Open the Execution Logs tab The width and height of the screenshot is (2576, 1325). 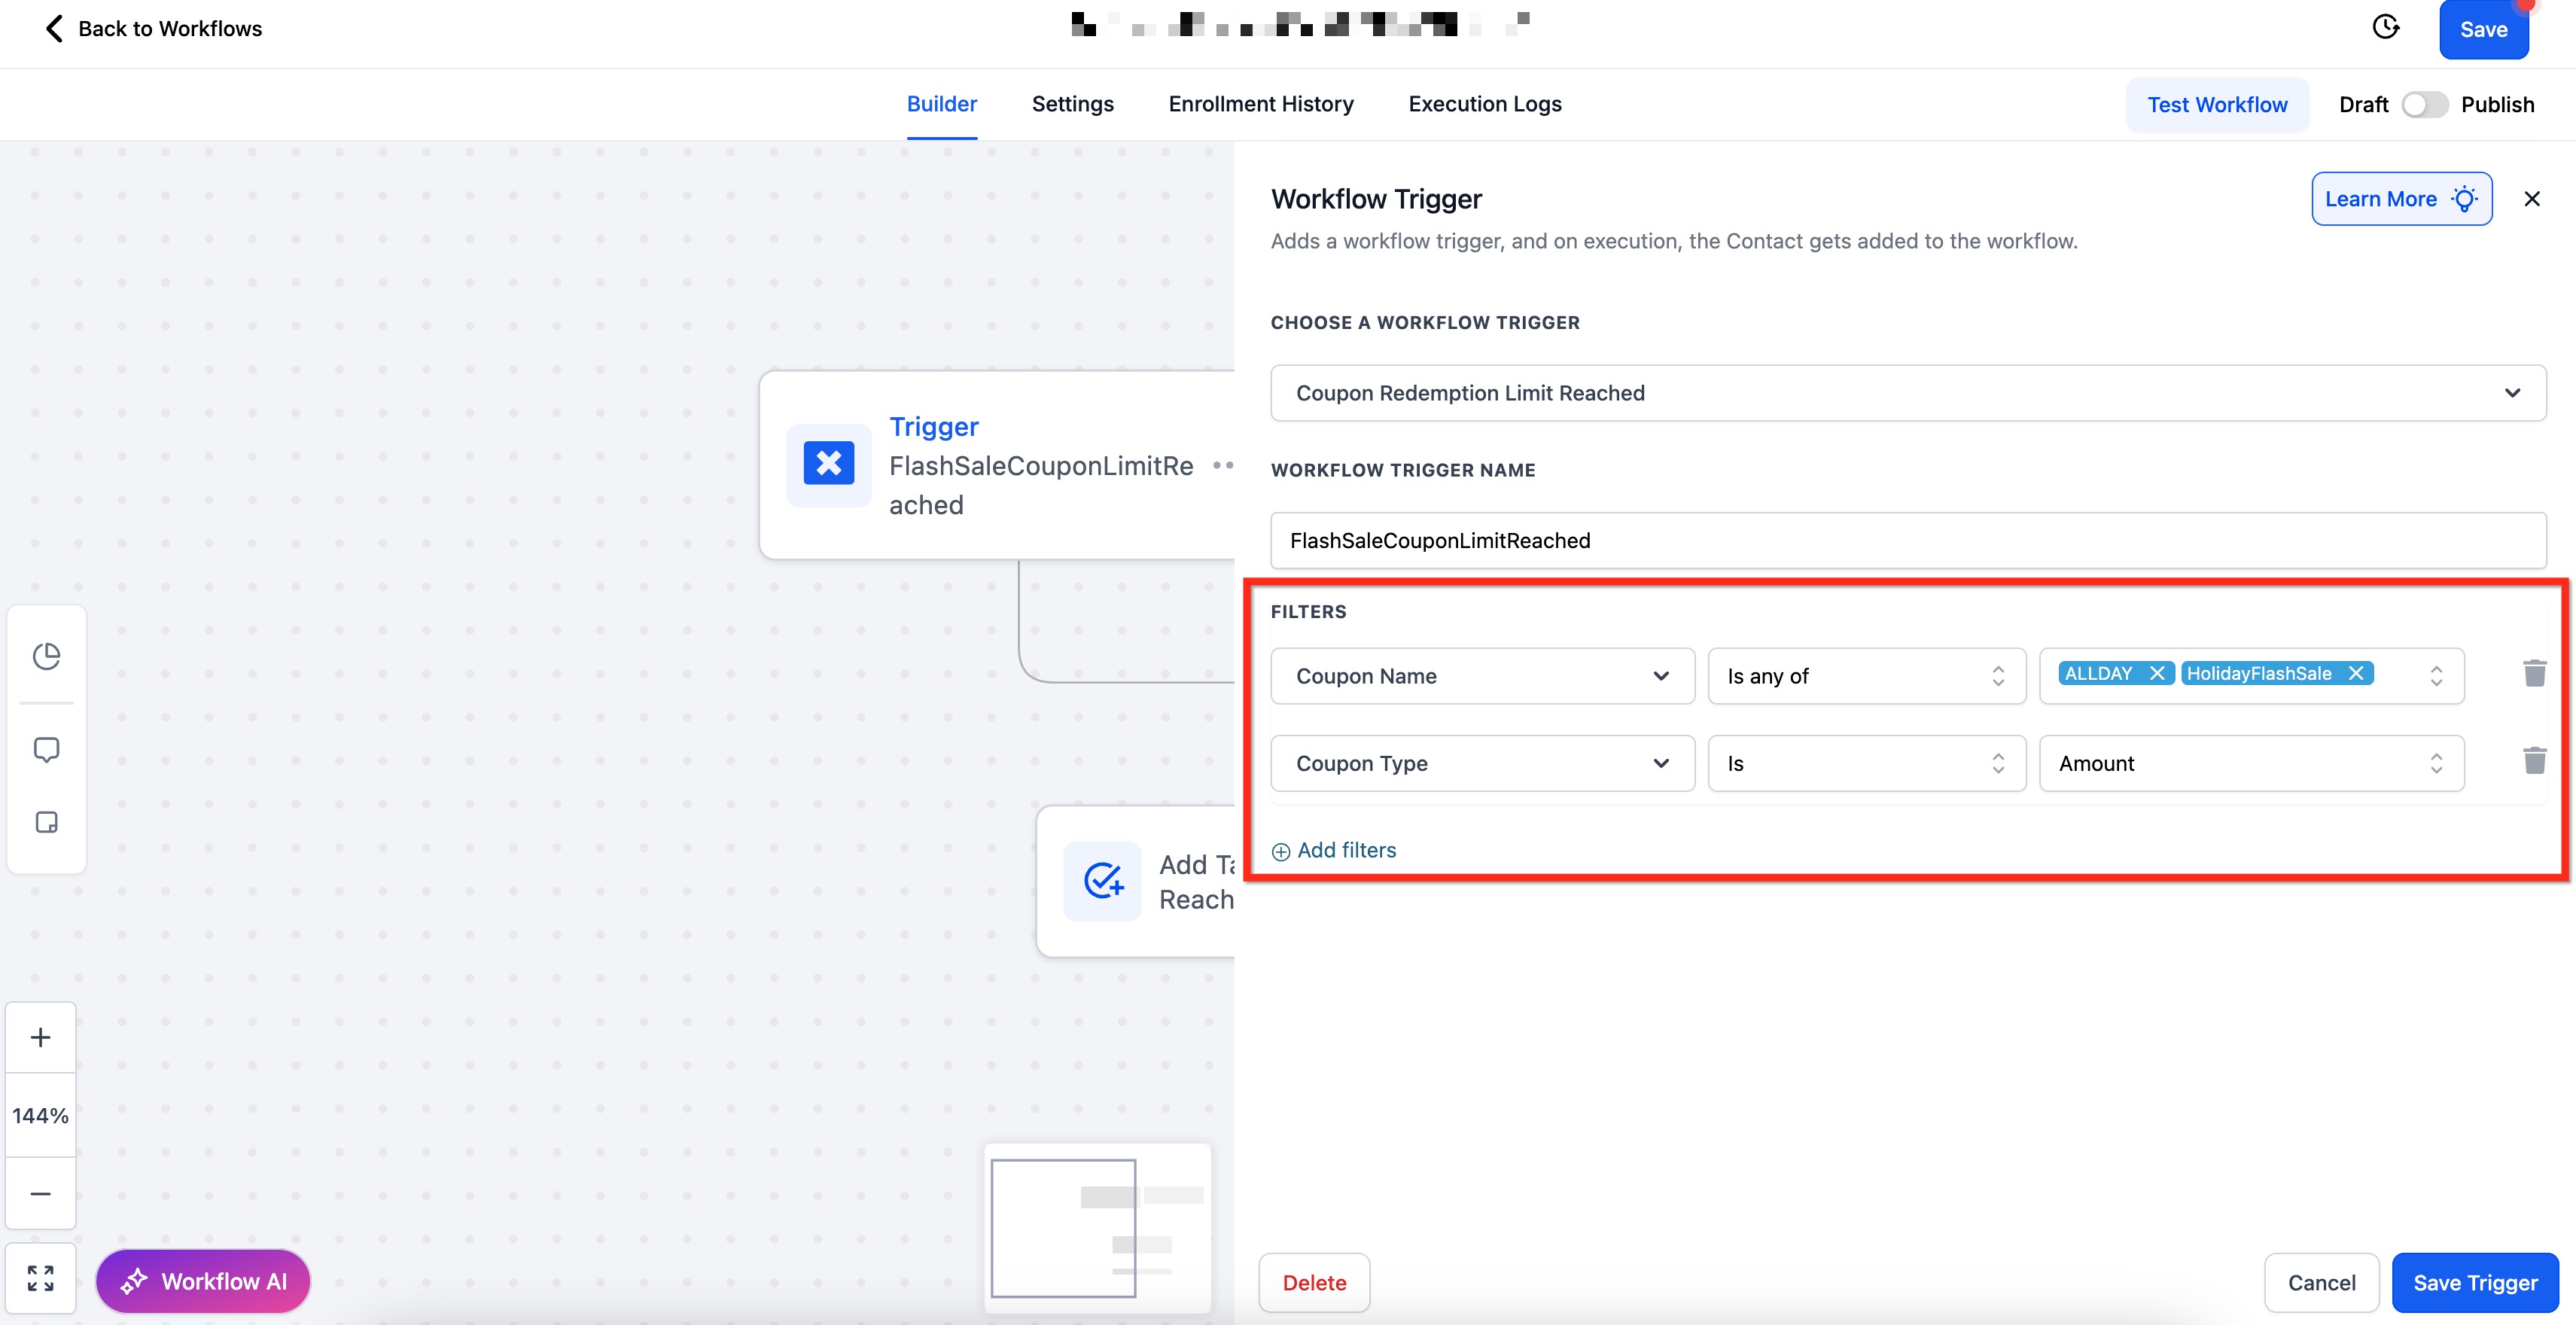coord(1484,104)
